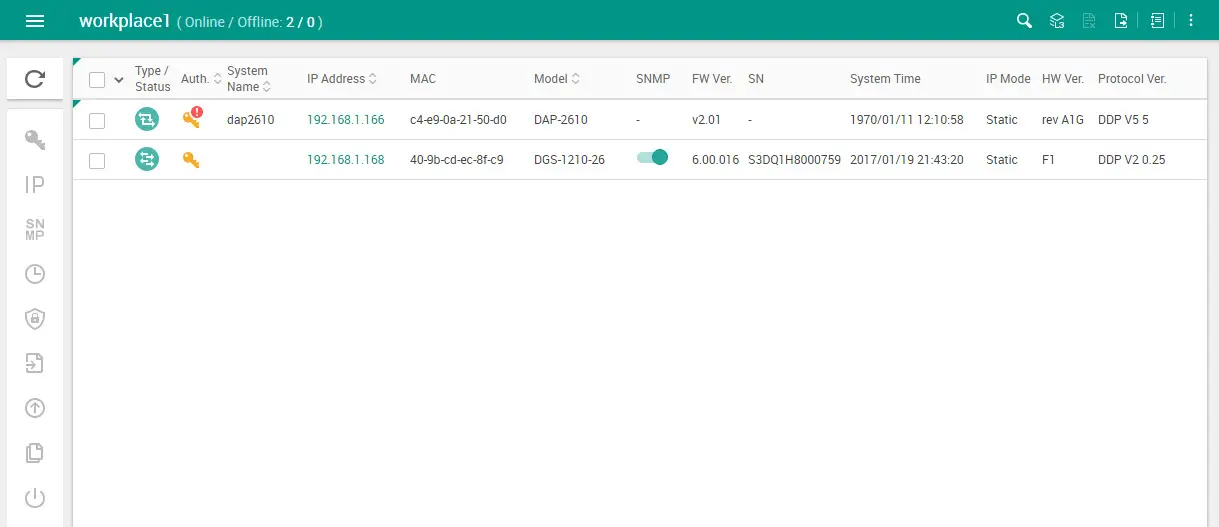The image size is (1219, 527).
Task: Open the log notebook icon
Action: [1157, 21]
